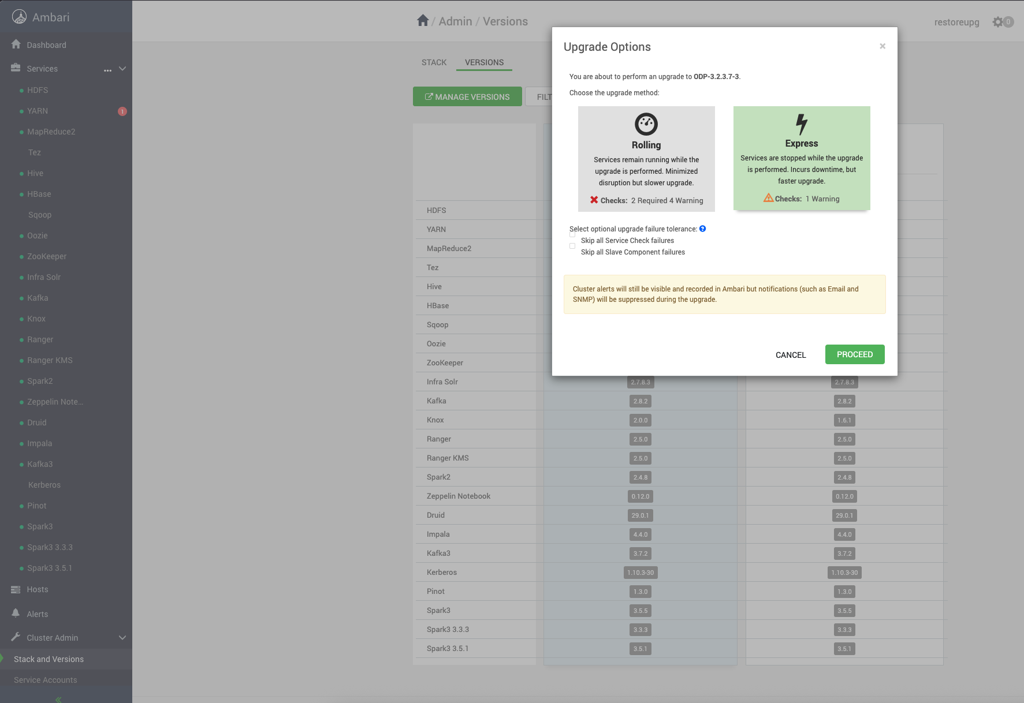Viewport: 1024px width, 703px height.
Task: Collapse the sidebar with double-chevron icon
Action: pos(59,698)
